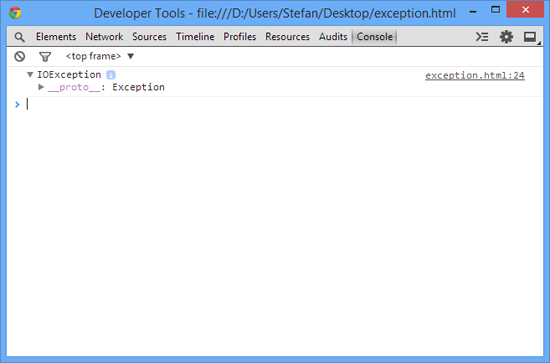
Task: Switch to the Network tab
Action: [104, 37]
